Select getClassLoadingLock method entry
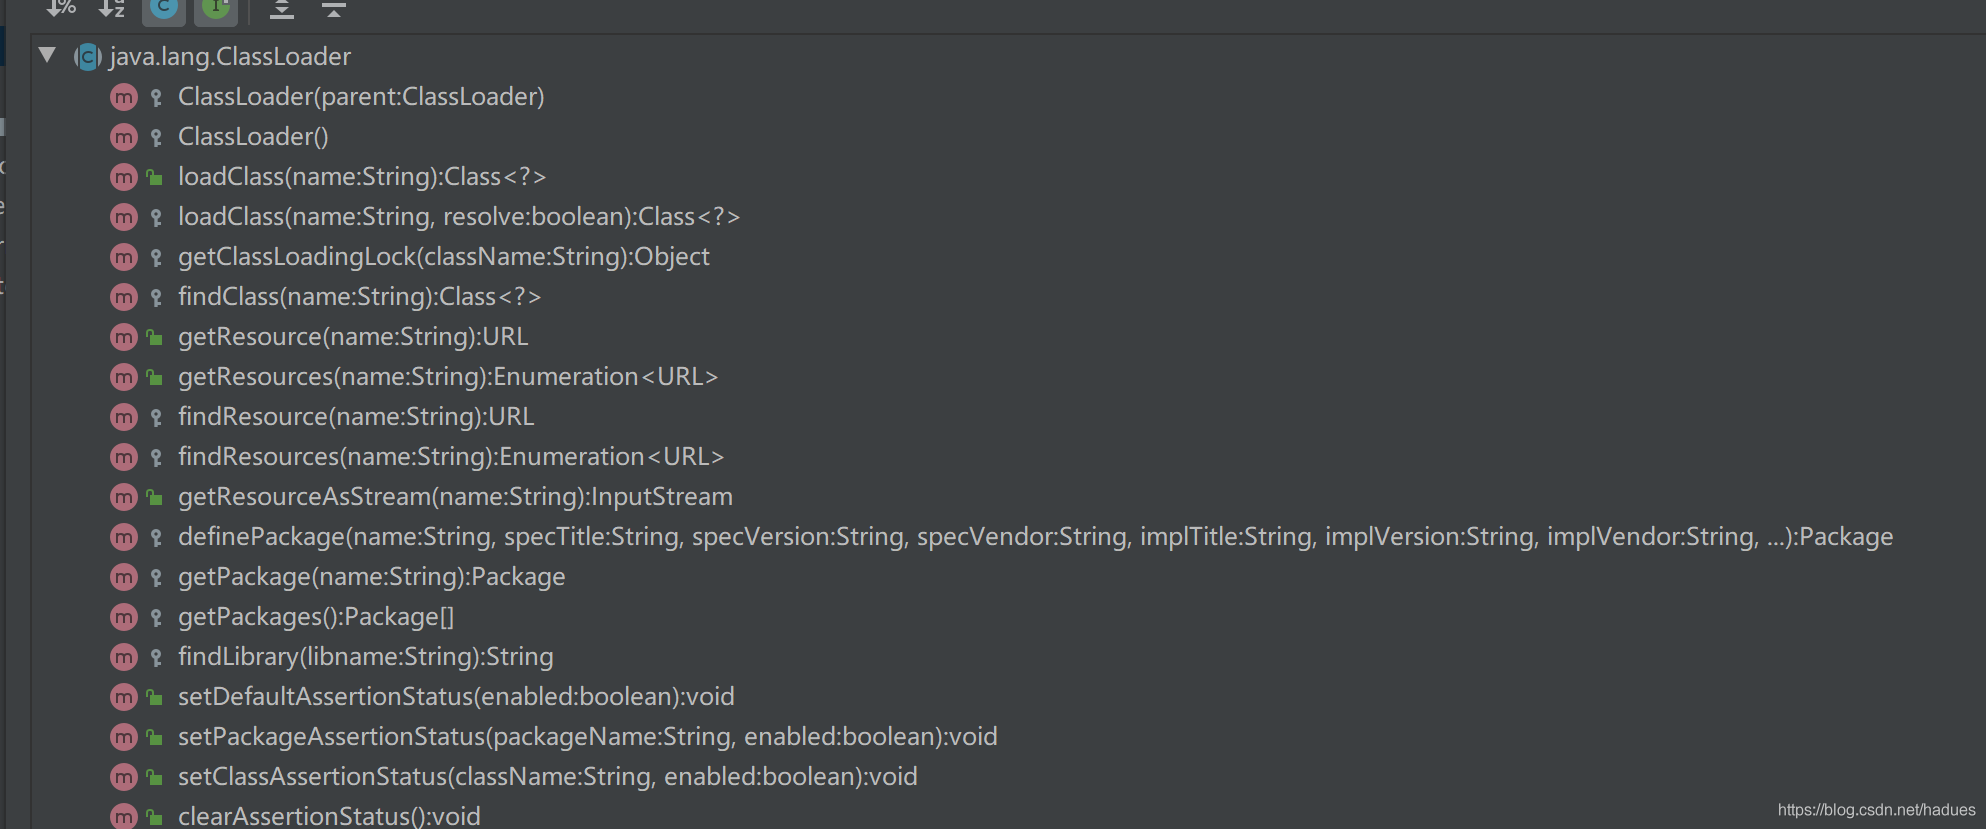Viewport: 1986px width, 829px height. [x=443, y=257]
